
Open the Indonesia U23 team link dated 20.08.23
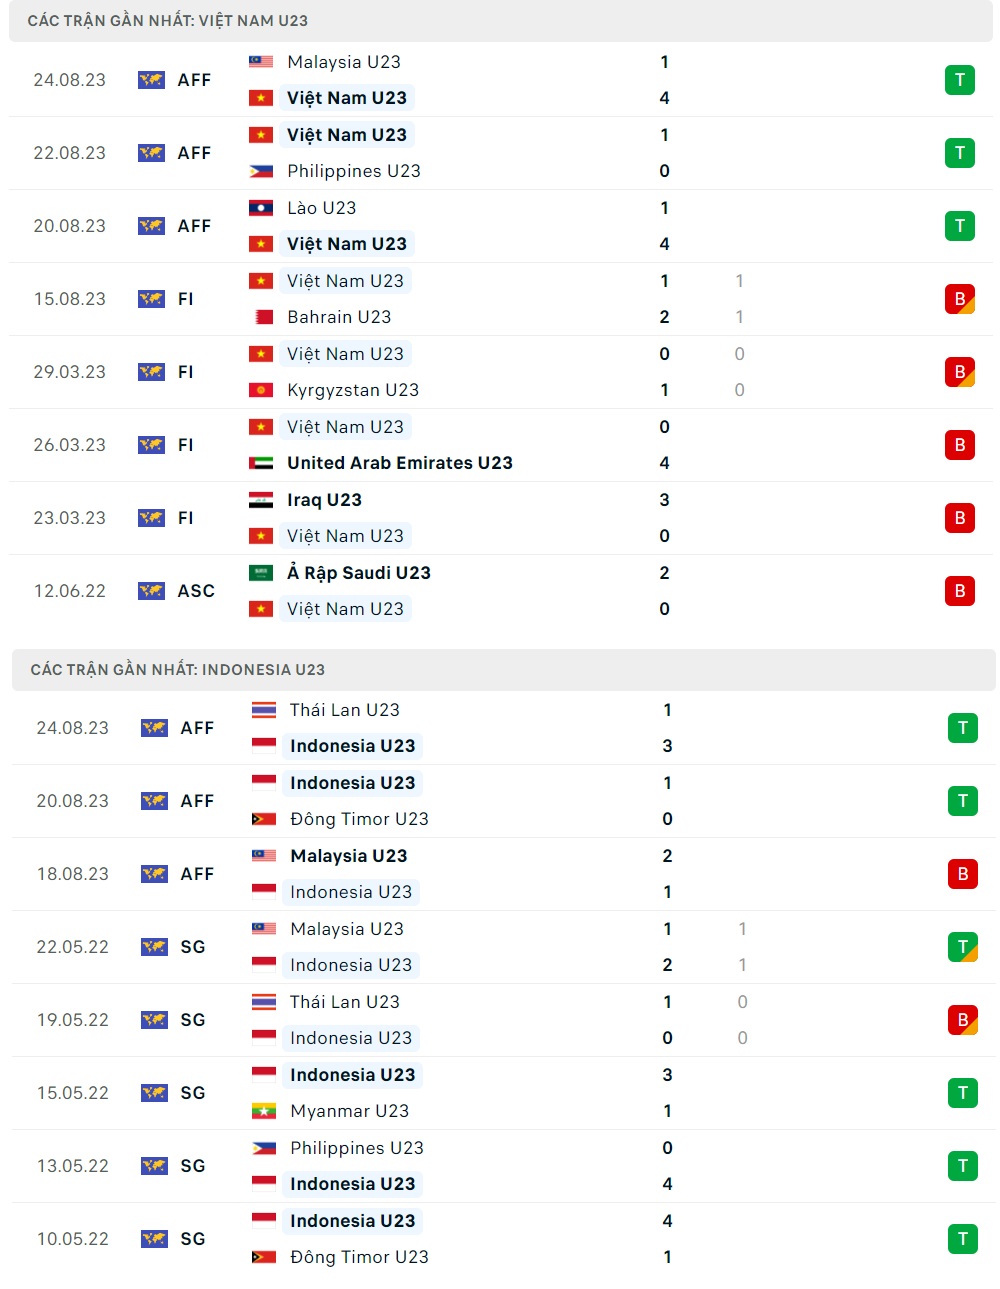click(352, 783)
